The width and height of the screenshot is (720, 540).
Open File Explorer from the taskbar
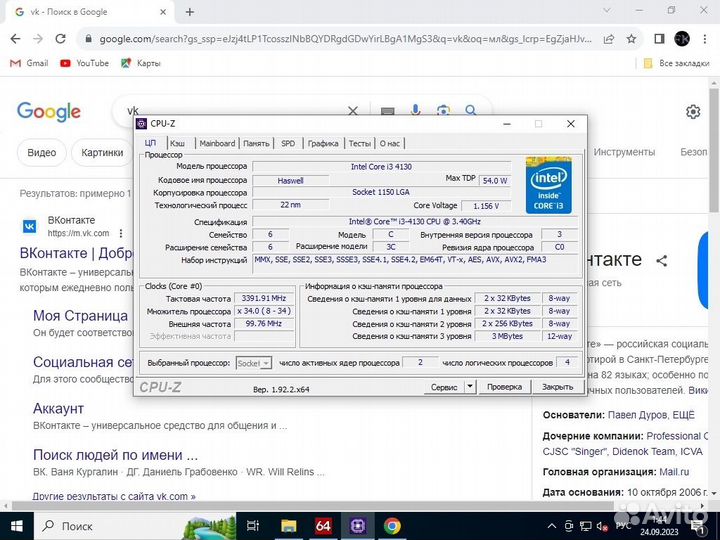[x=288, y=526]
